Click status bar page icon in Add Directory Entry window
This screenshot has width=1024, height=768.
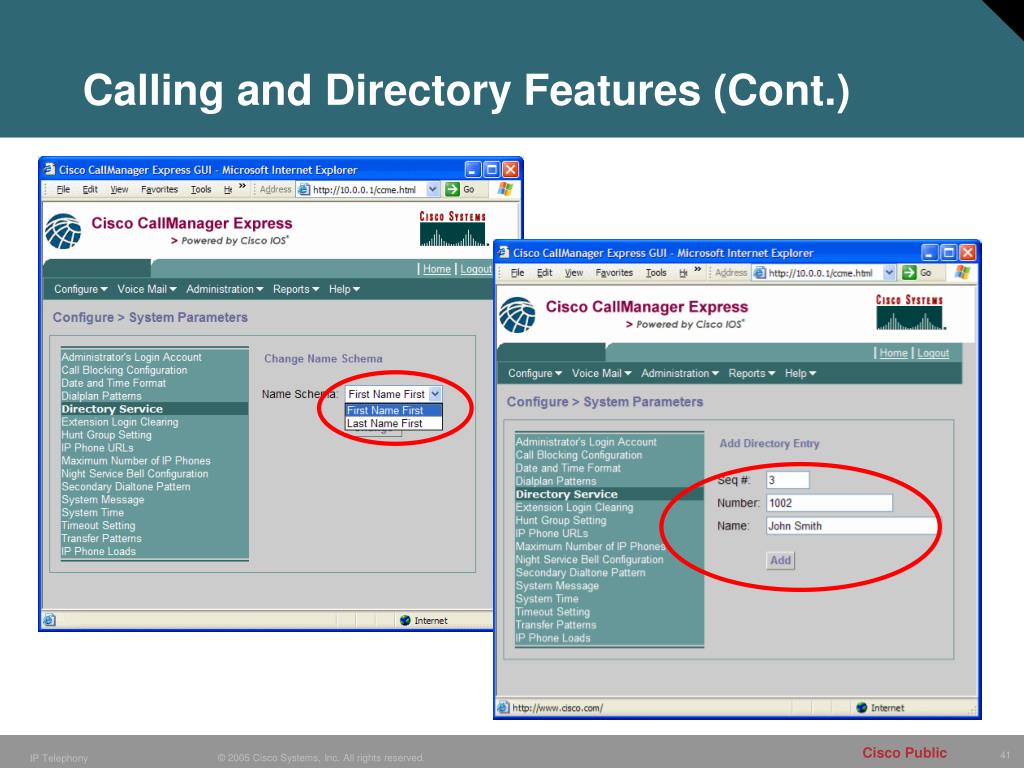tap(503, 707)
